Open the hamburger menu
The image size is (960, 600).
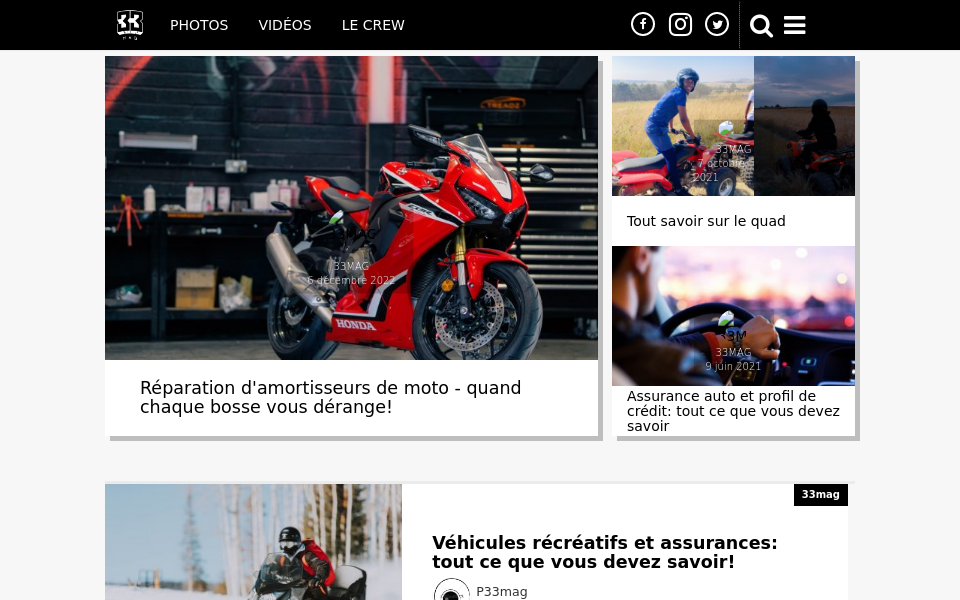795,26
